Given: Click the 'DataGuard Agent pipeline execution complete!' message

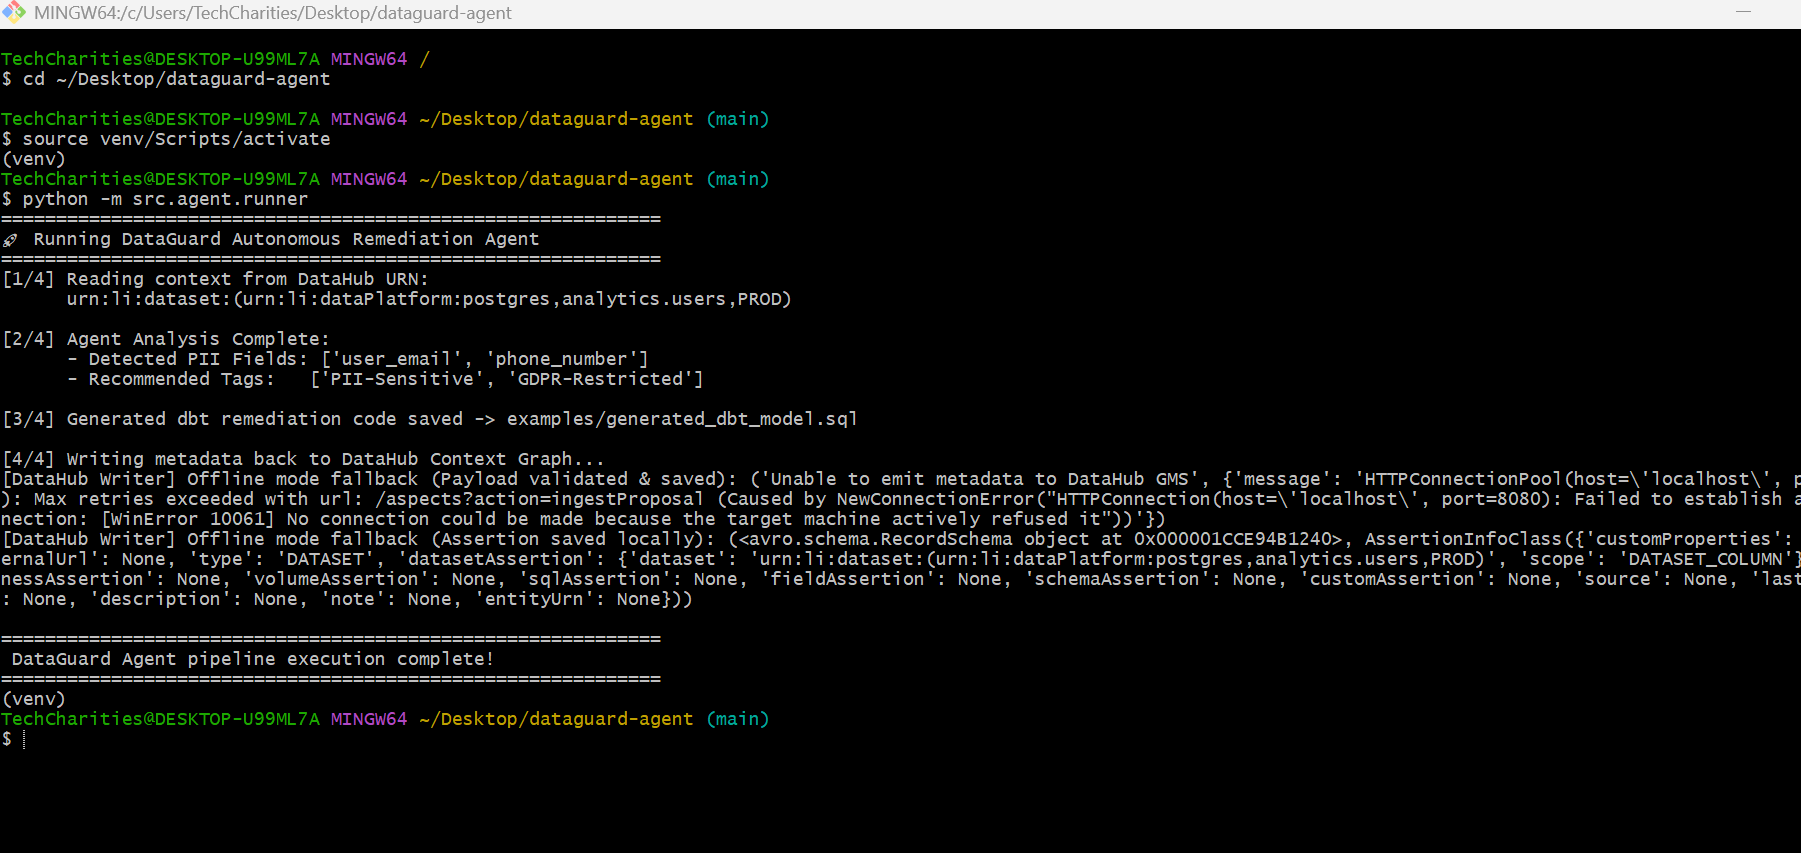Looking at the screenshot, I should 253,659.
